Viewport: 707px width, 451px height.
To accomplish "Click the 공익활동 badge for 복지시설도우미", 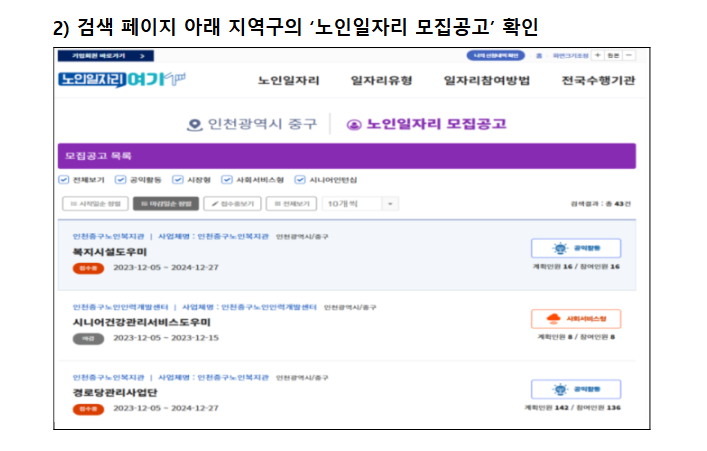I will point(576,248).
